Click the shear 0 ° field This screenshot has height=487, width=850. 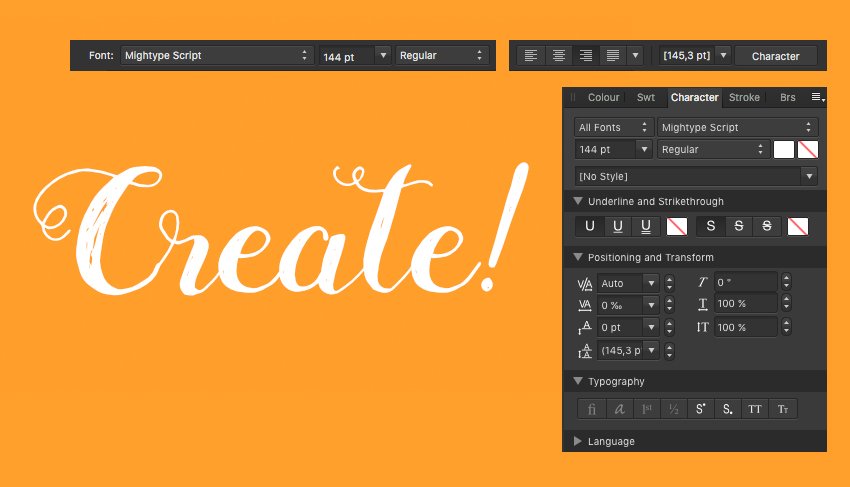click(745, 282)
